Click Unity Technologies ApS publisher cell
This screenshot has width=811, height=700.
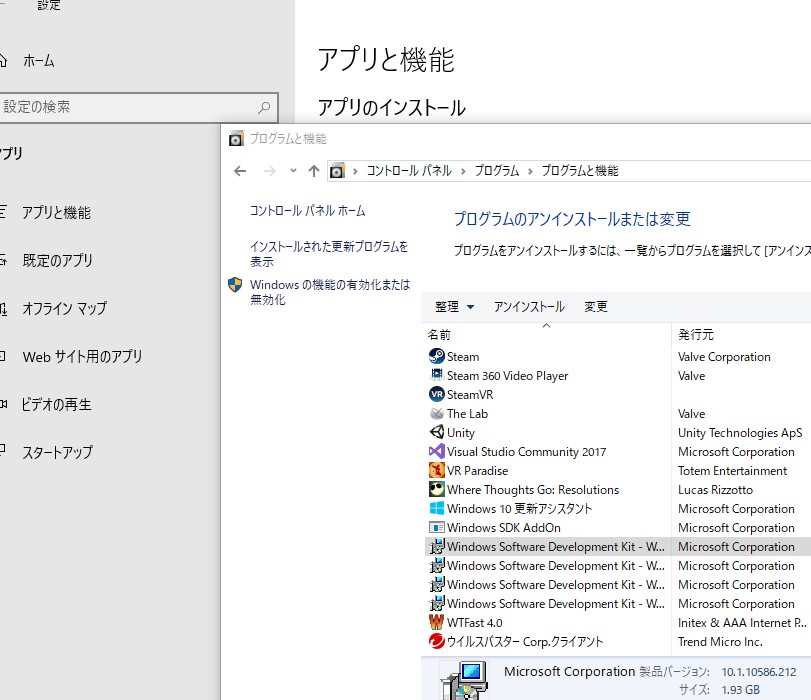pyautogui.click(x=740, y=433)
